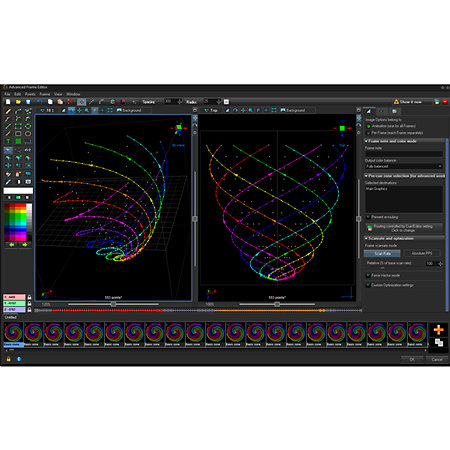Click the red delete X toolbar icon

pyautogui.click(x=70, y=102)
